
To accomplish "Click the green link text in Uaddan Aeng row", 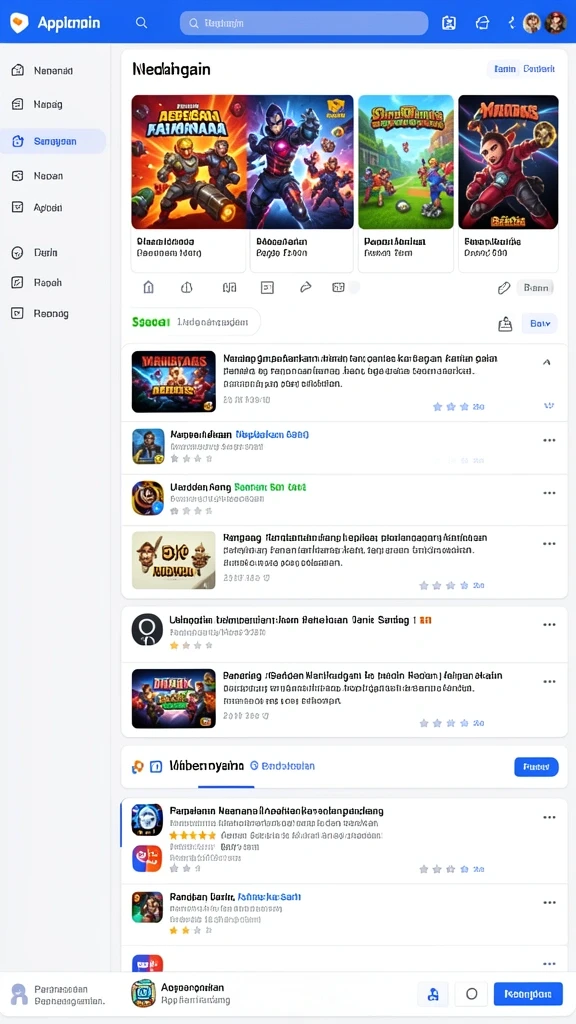I will tap(270, 487).
